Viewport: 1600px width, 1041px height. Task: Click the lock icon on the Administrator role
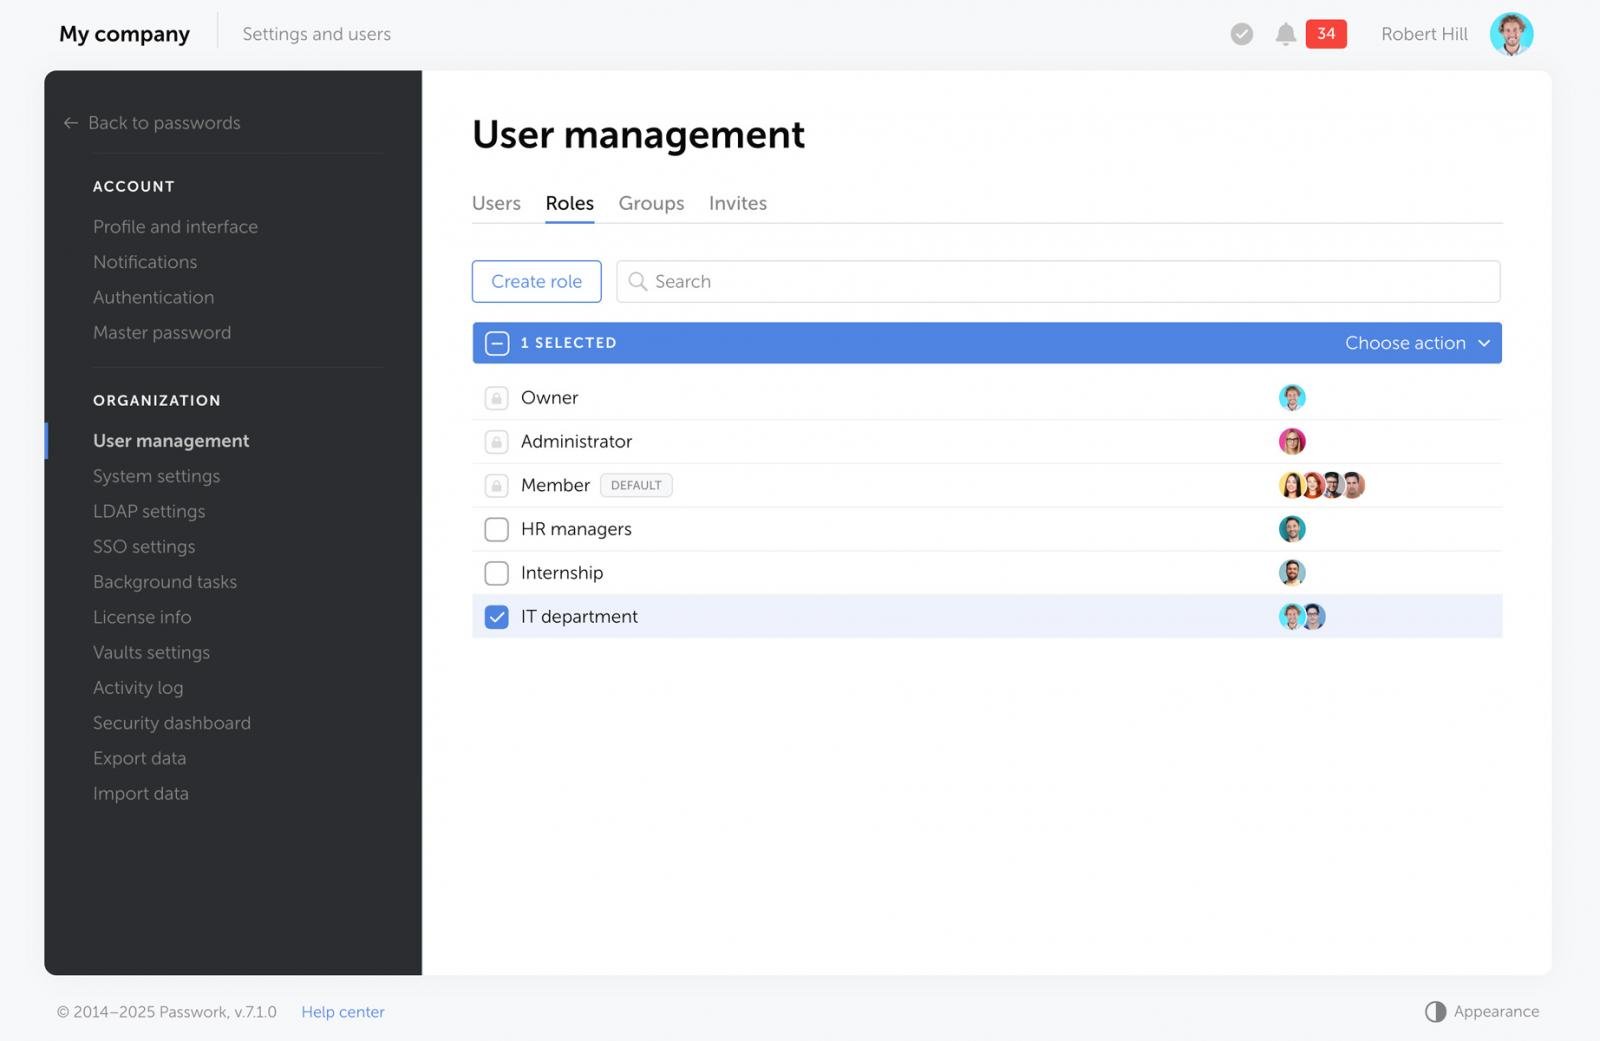496,441
